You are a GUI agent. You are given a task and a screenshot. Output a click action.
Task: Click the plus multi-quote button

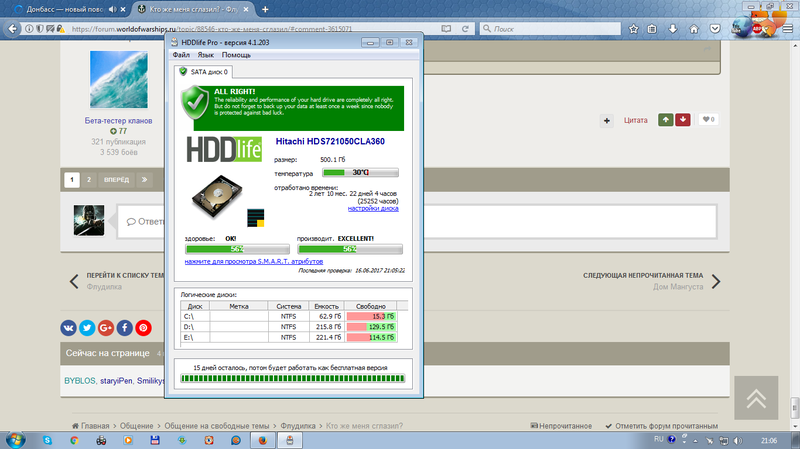[x=607, y=120]
